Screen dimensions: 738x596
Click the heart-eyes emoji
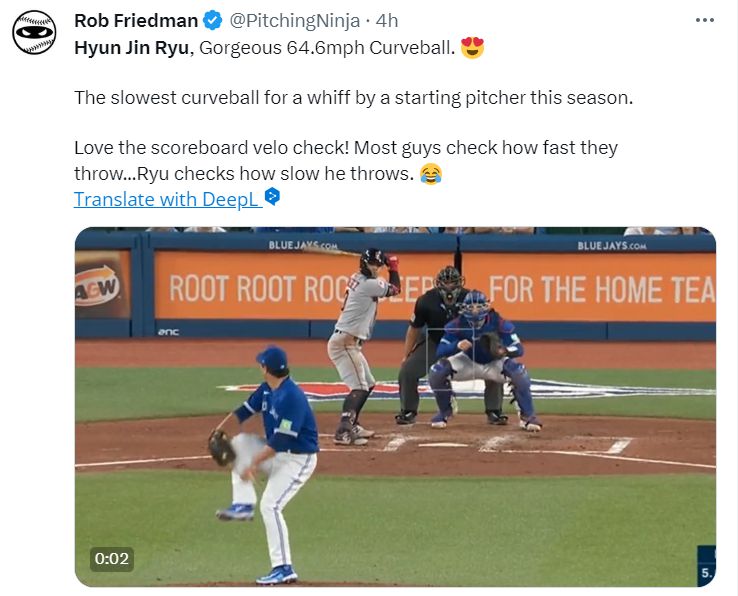[472, 47]
